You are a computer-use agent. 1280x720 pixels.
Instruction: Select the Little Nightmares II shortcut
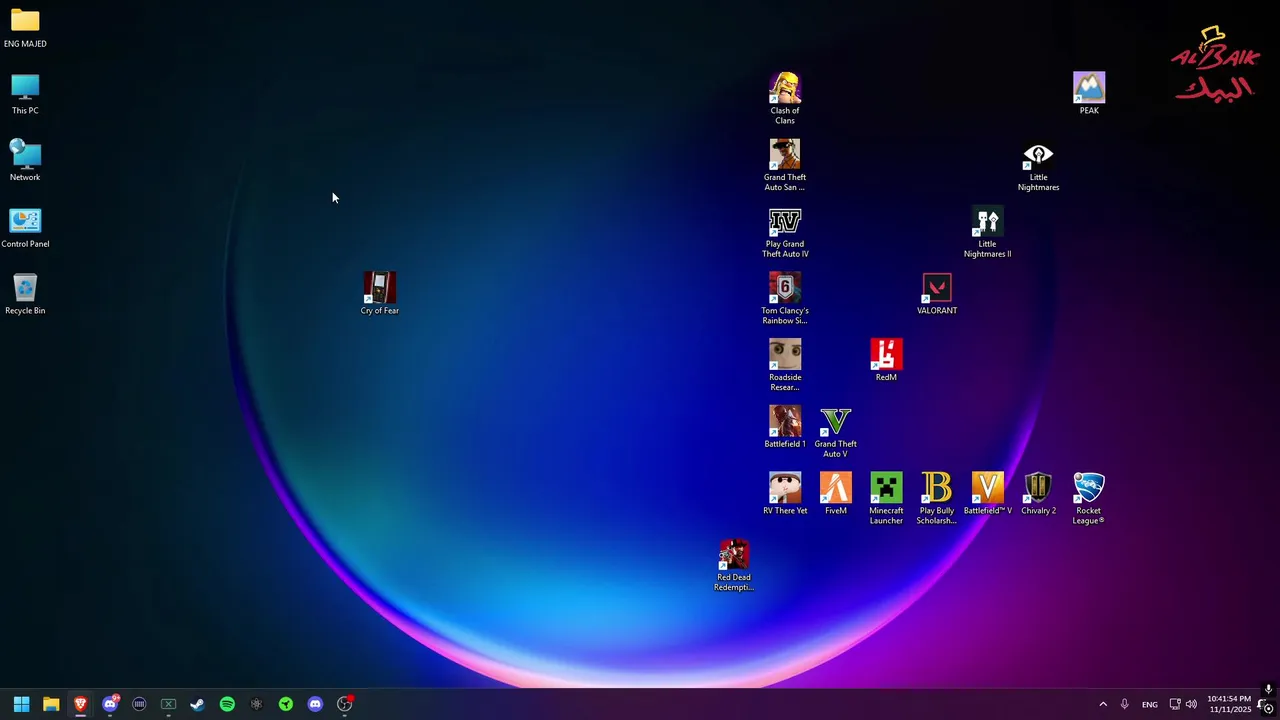click(988, 233)
